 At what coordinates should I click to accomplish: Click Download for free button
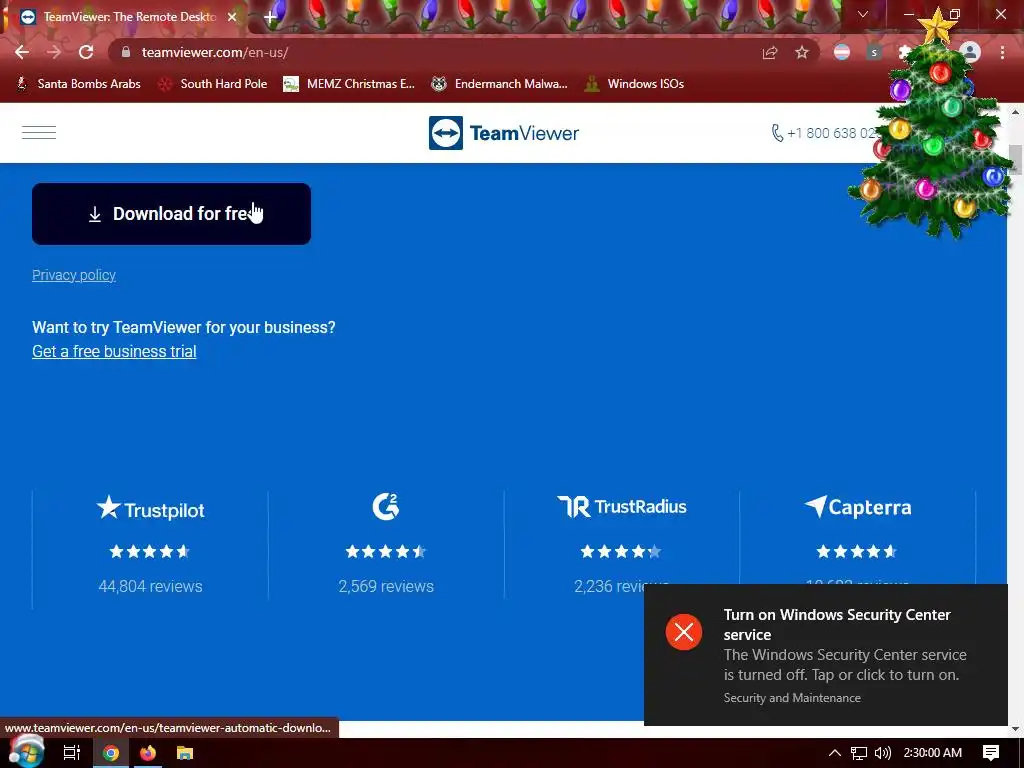tap(171, 214)
